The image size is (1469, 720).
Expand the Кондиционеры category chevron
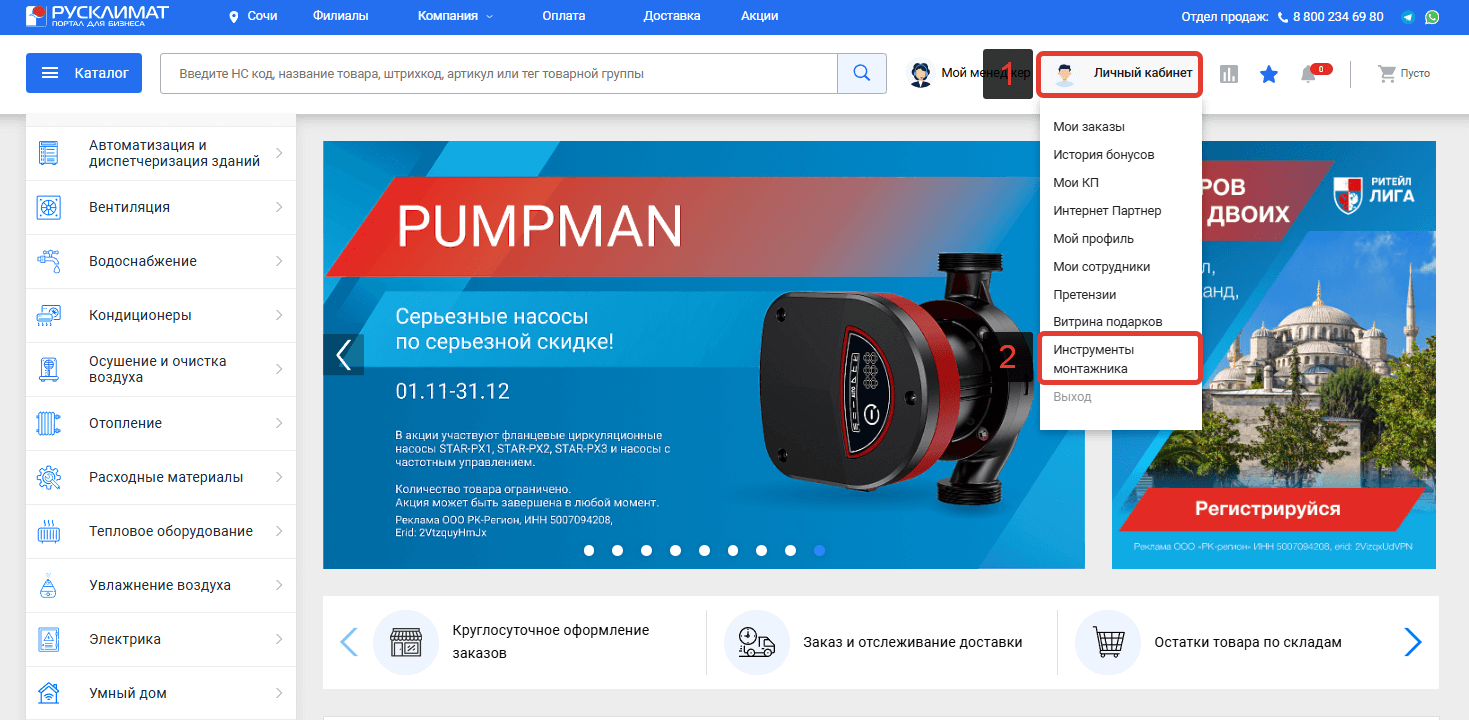(x=279, y=315)
